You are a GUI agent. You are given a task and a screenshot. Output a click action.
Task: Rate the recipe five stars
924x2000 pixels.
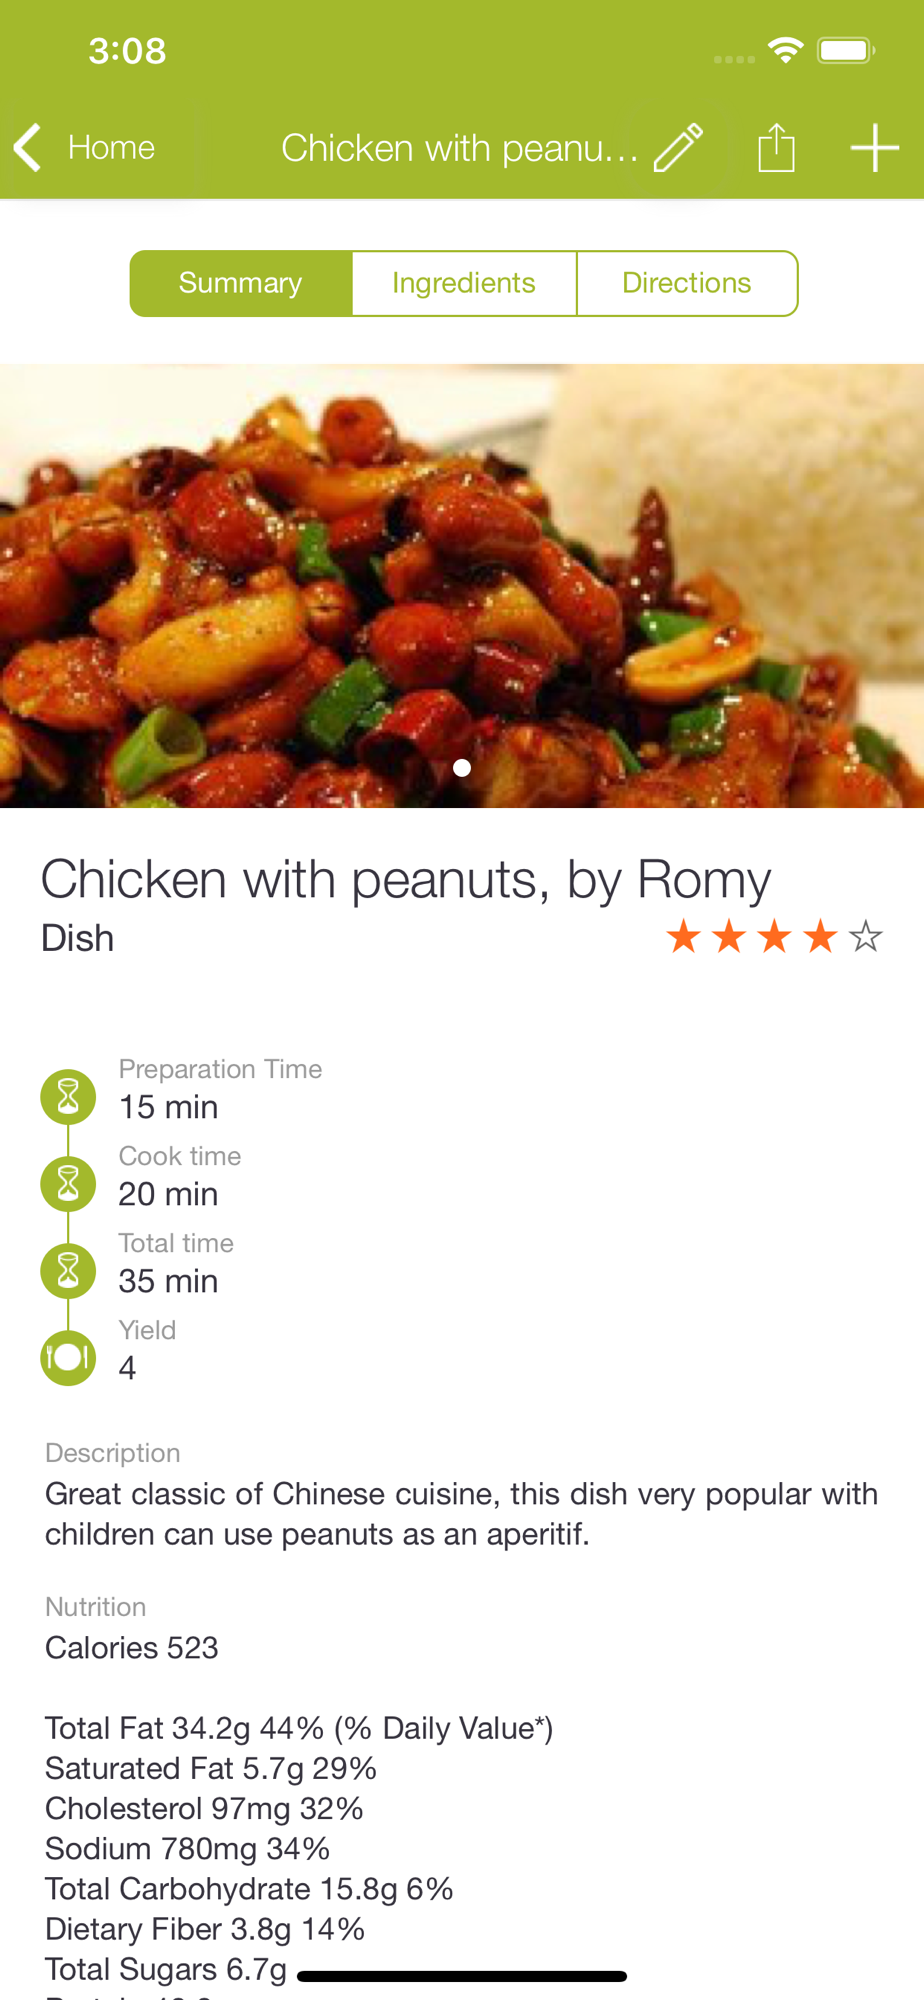(865, 937)
